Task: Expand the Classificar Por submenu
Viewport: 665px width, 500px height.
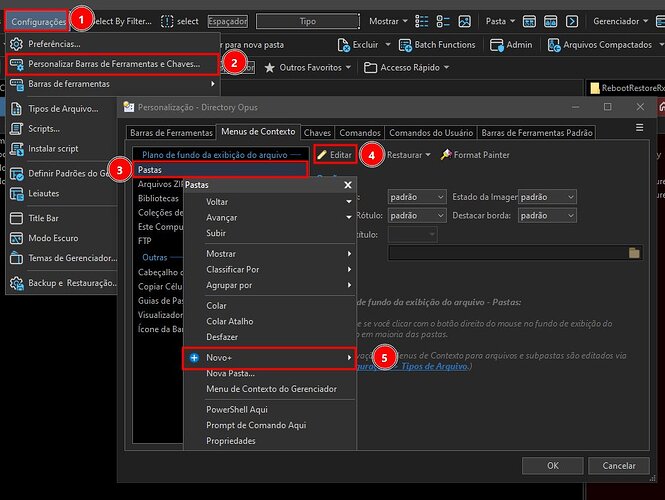Action: 270,269
